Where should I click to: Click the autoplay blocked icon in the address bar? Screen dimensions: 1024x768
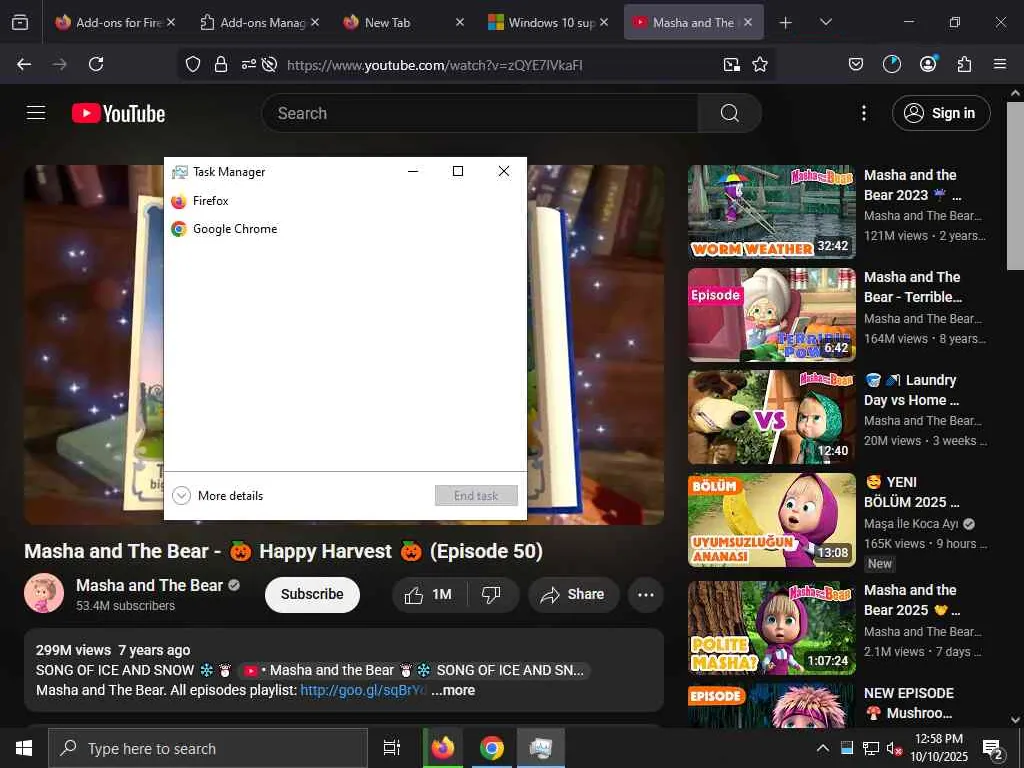(269, 64)
